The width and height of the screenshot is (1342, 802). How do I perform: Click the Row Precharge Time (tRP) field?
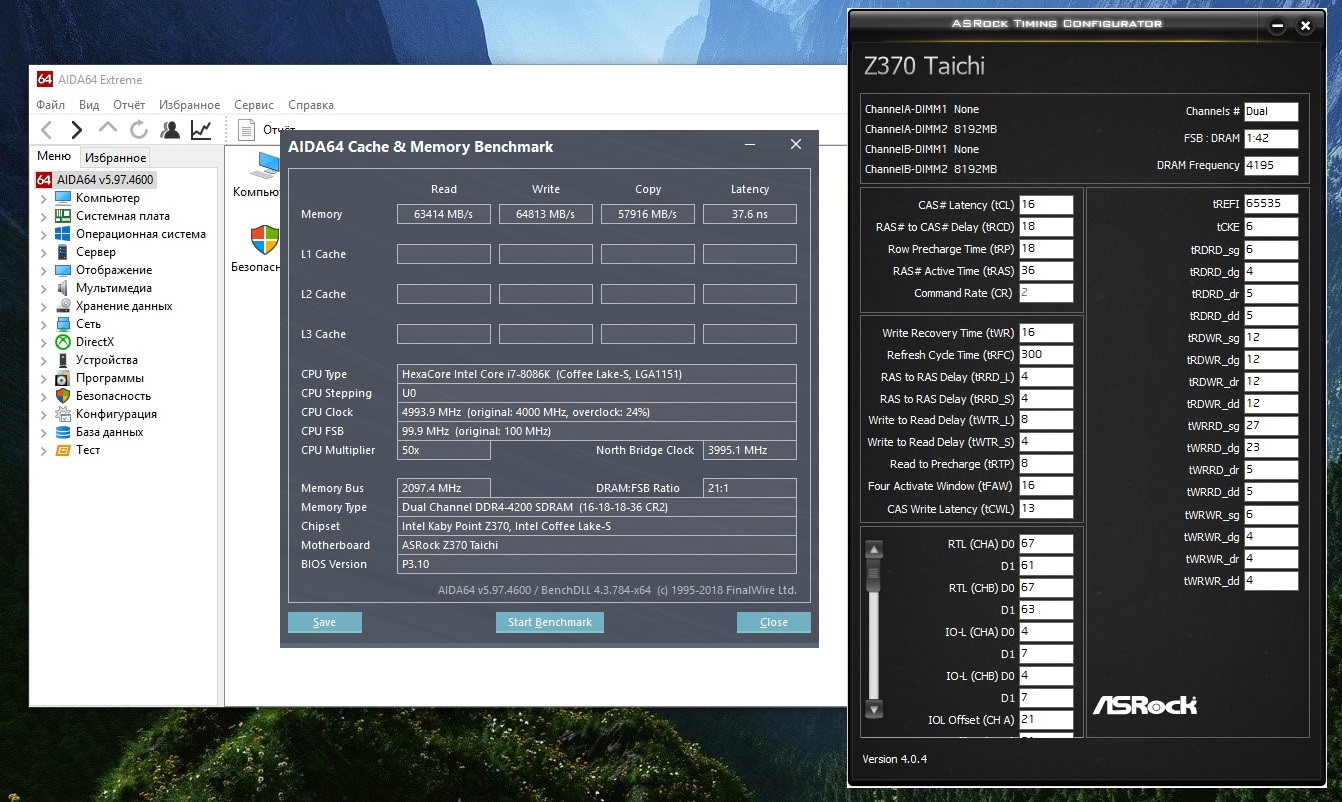point(1045,249)
